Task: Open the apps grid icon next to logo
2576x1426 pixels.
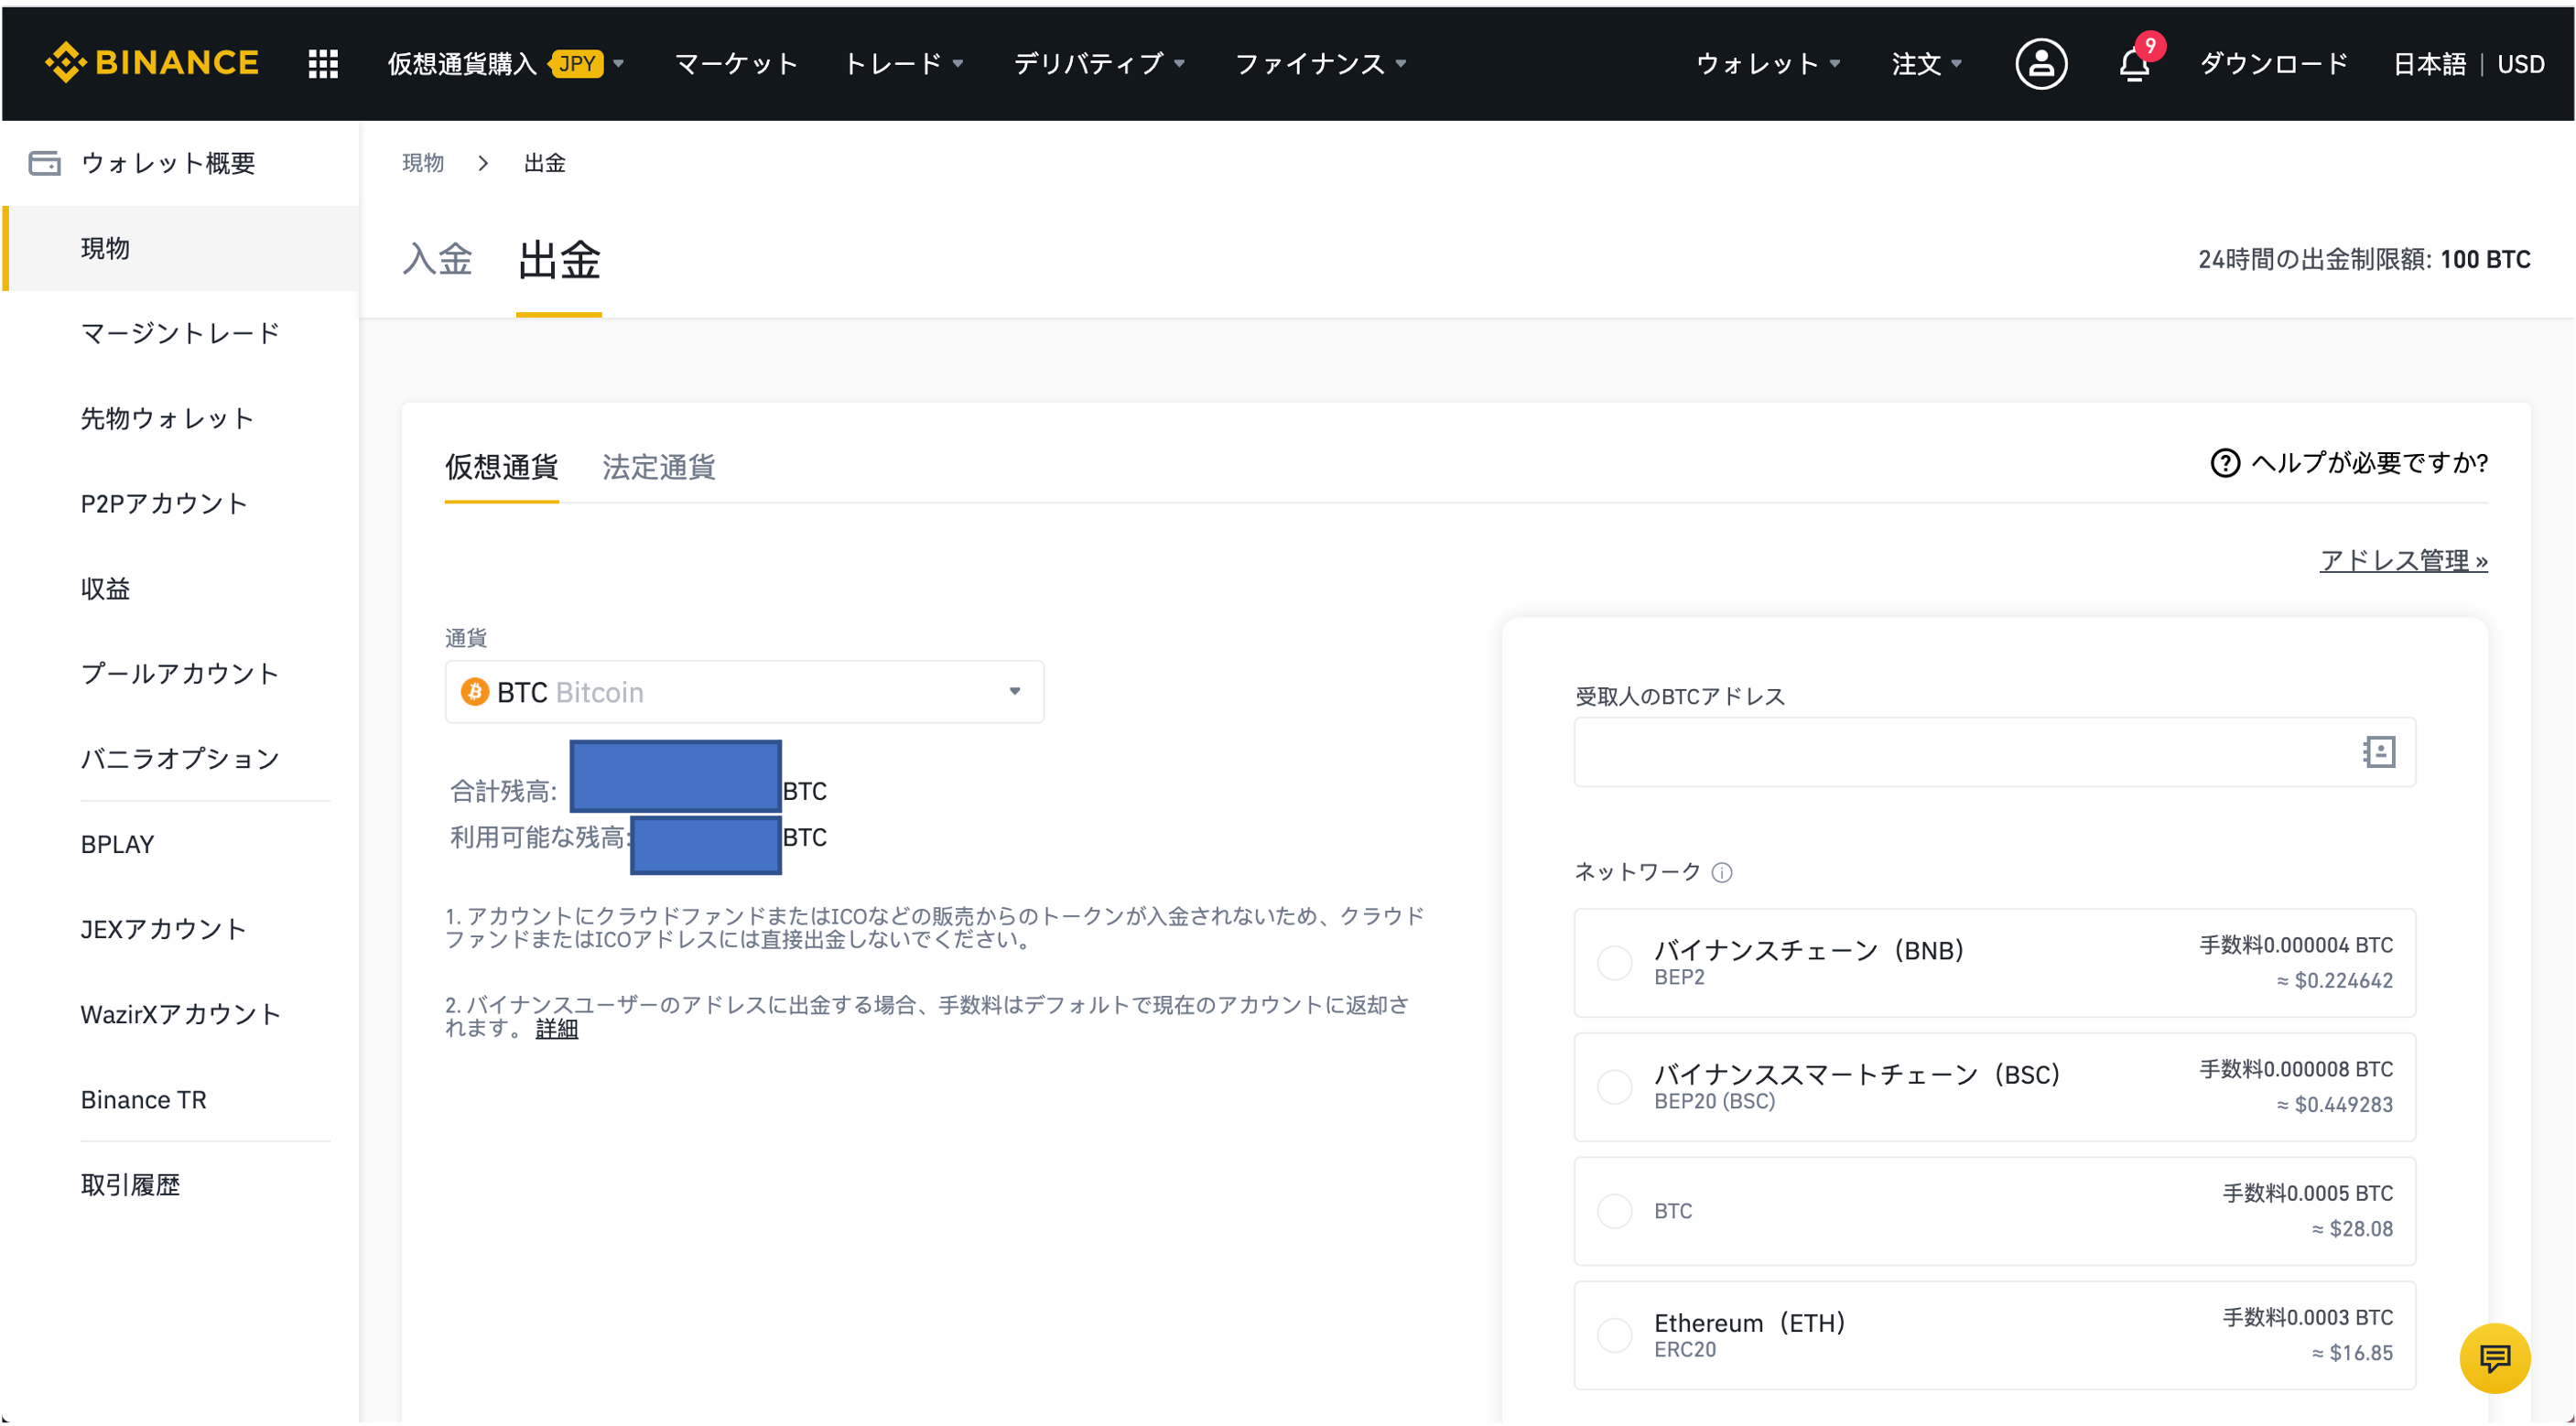Action: (x=322, y=62)
